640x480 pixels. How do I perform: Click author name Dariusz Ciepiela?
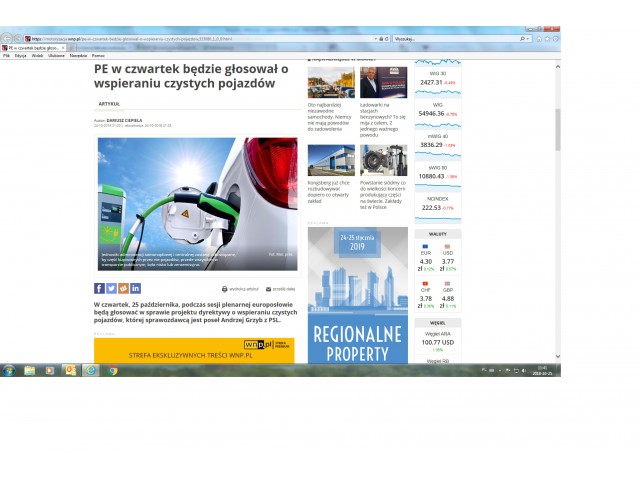126,119
